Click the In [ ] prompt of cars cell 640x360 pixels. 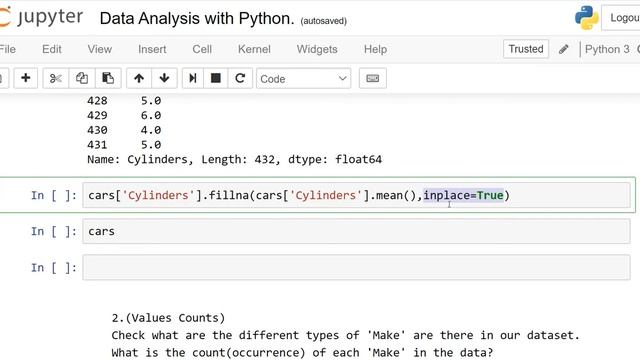coord(54,231)
